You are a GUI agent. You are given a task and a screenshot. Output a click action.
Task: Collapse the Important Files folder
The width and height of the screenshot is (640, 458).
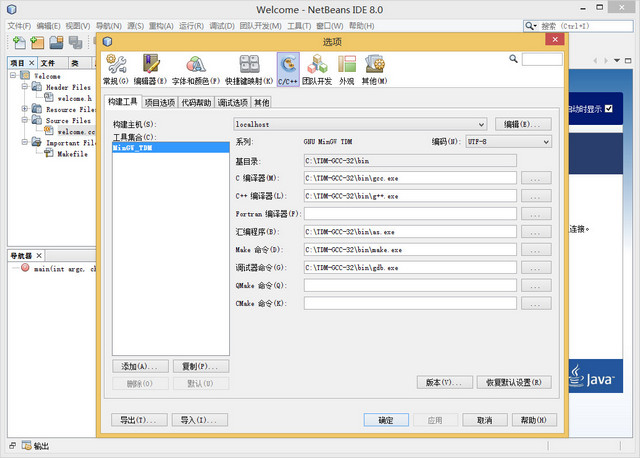coord(24,142)
